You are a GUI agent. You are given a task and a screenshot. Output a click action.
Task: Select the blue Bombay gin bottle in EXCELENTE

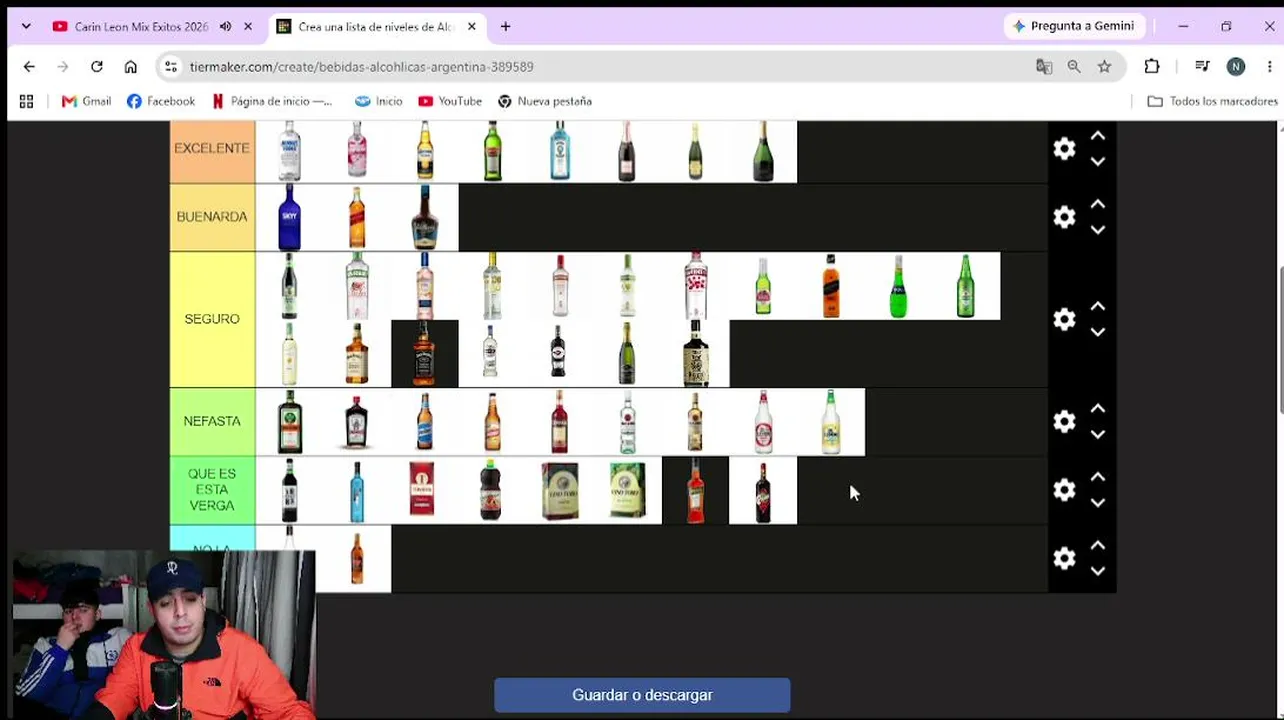[x=560, y=150]
